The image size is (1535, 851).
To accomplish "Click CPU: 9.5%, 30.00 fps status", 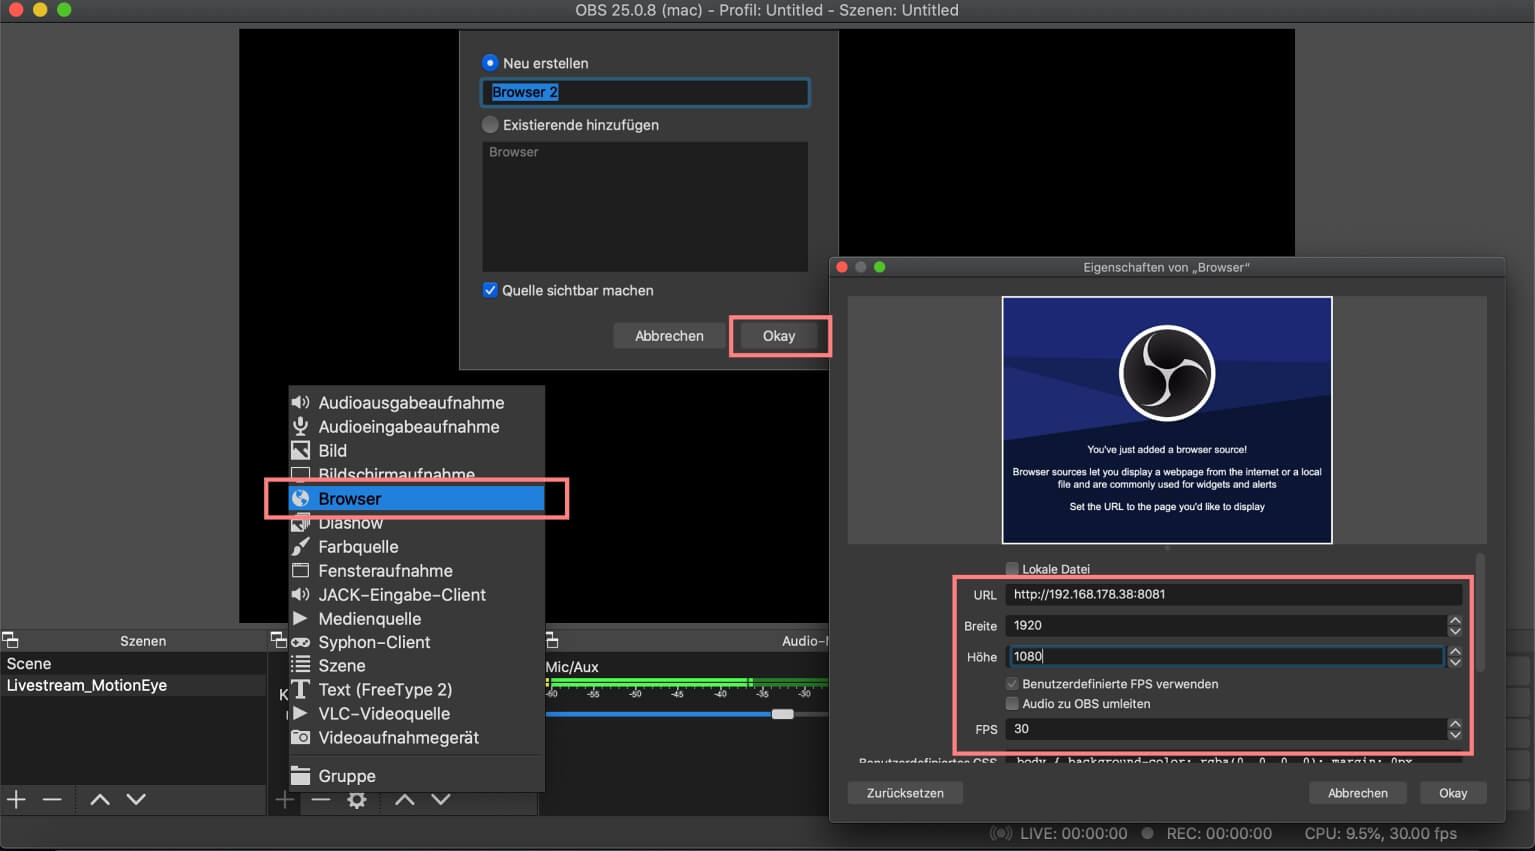I will point(1380,833).
